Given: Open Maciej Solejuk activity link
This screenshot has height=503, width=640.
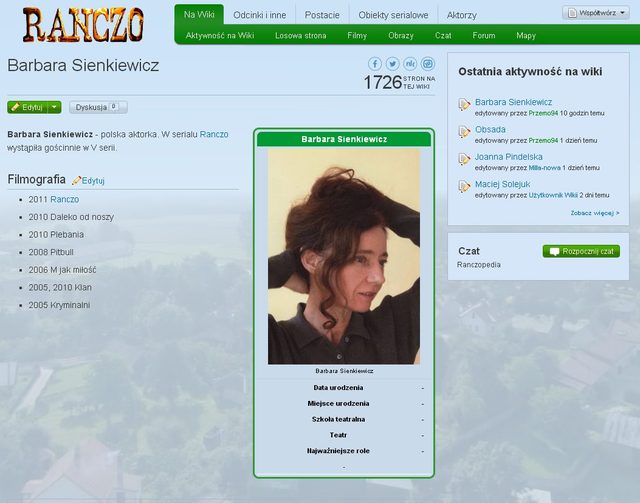Looking at the screenshot, I should [502, 184].
